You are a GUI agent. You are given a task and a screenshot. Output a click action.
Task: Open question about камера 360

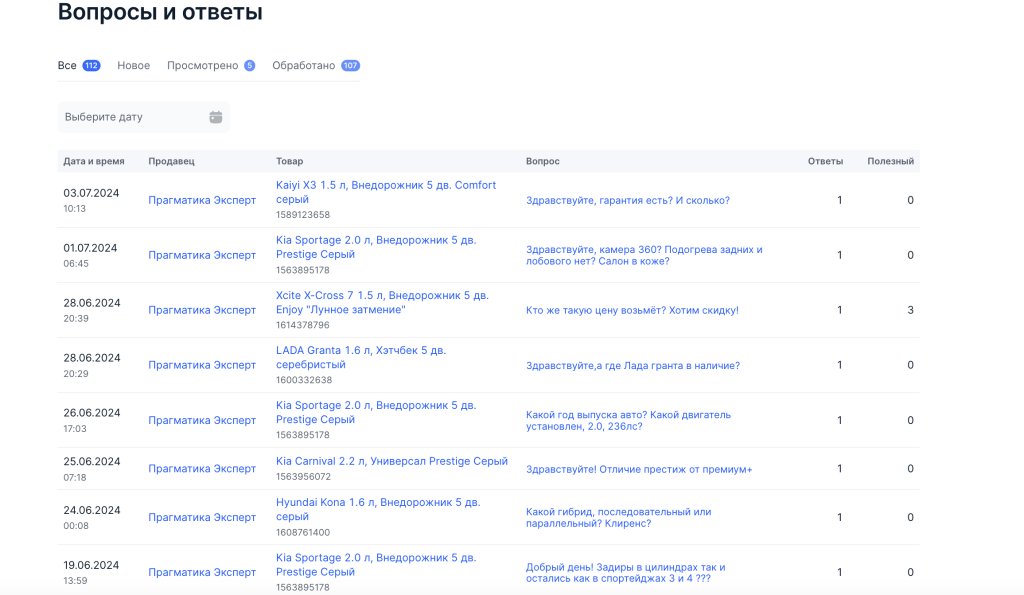(644, 255)
